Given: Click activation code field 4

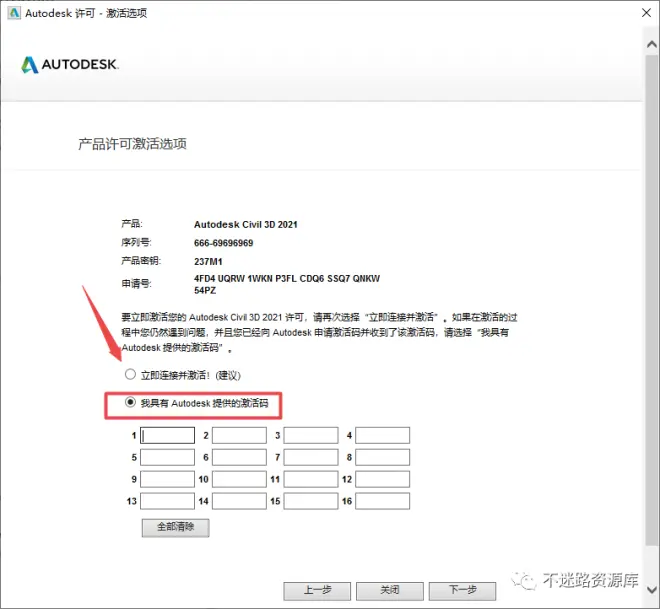Looking at the screenshot, I should pos(382,436).
